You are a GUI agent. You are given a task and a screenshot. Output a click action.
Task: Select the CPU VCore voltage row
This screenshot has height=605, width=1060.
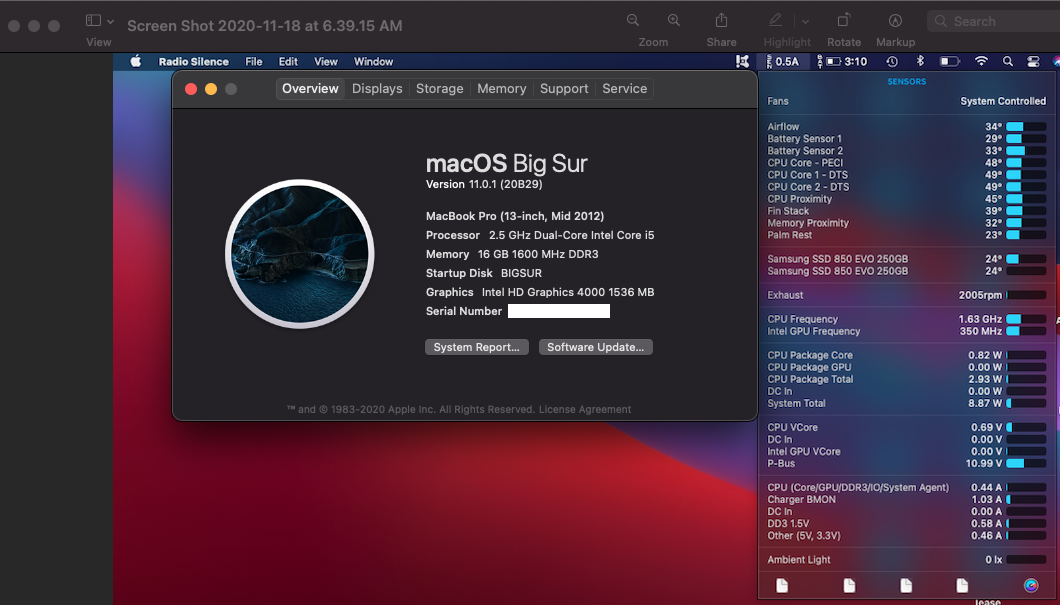[x=907, y=427]
